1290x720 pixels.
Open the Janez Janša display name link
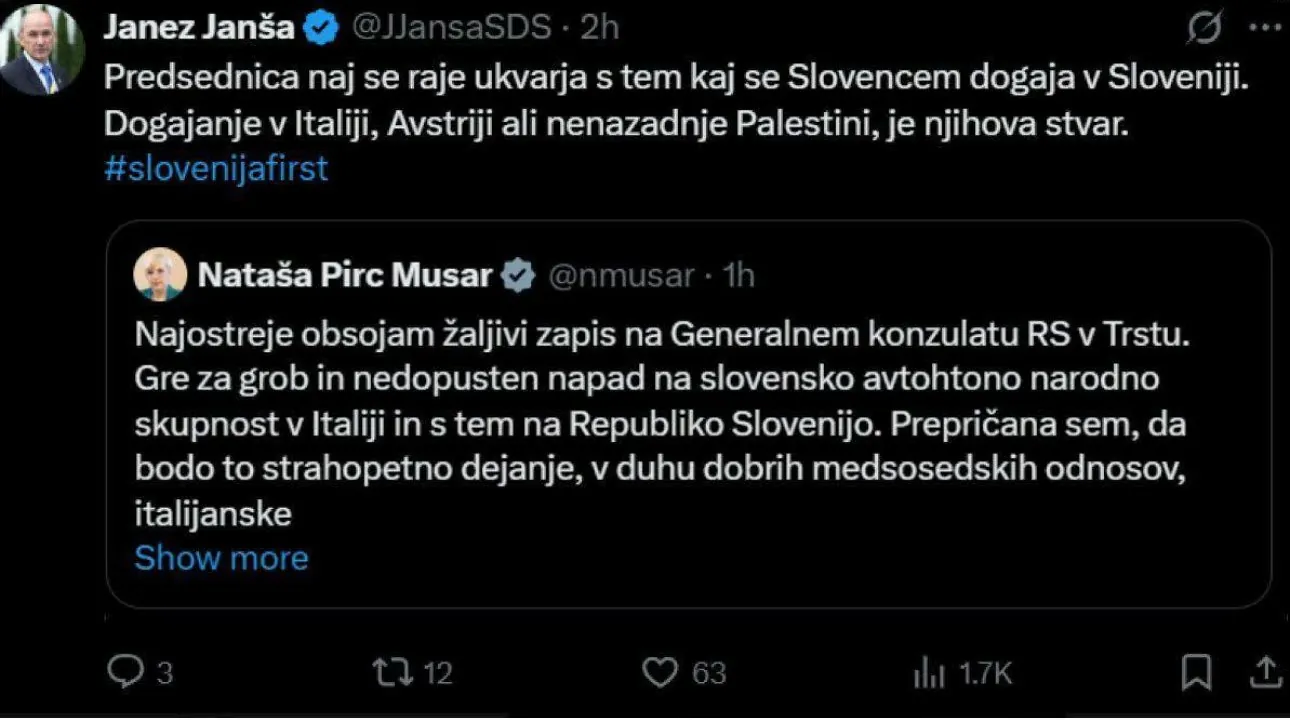coord(199,28)
